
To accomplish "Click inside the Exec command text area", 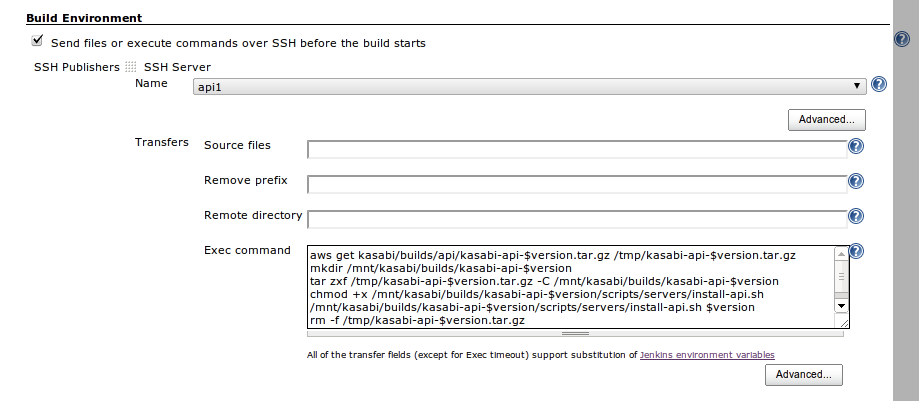I will pos(571,287).
